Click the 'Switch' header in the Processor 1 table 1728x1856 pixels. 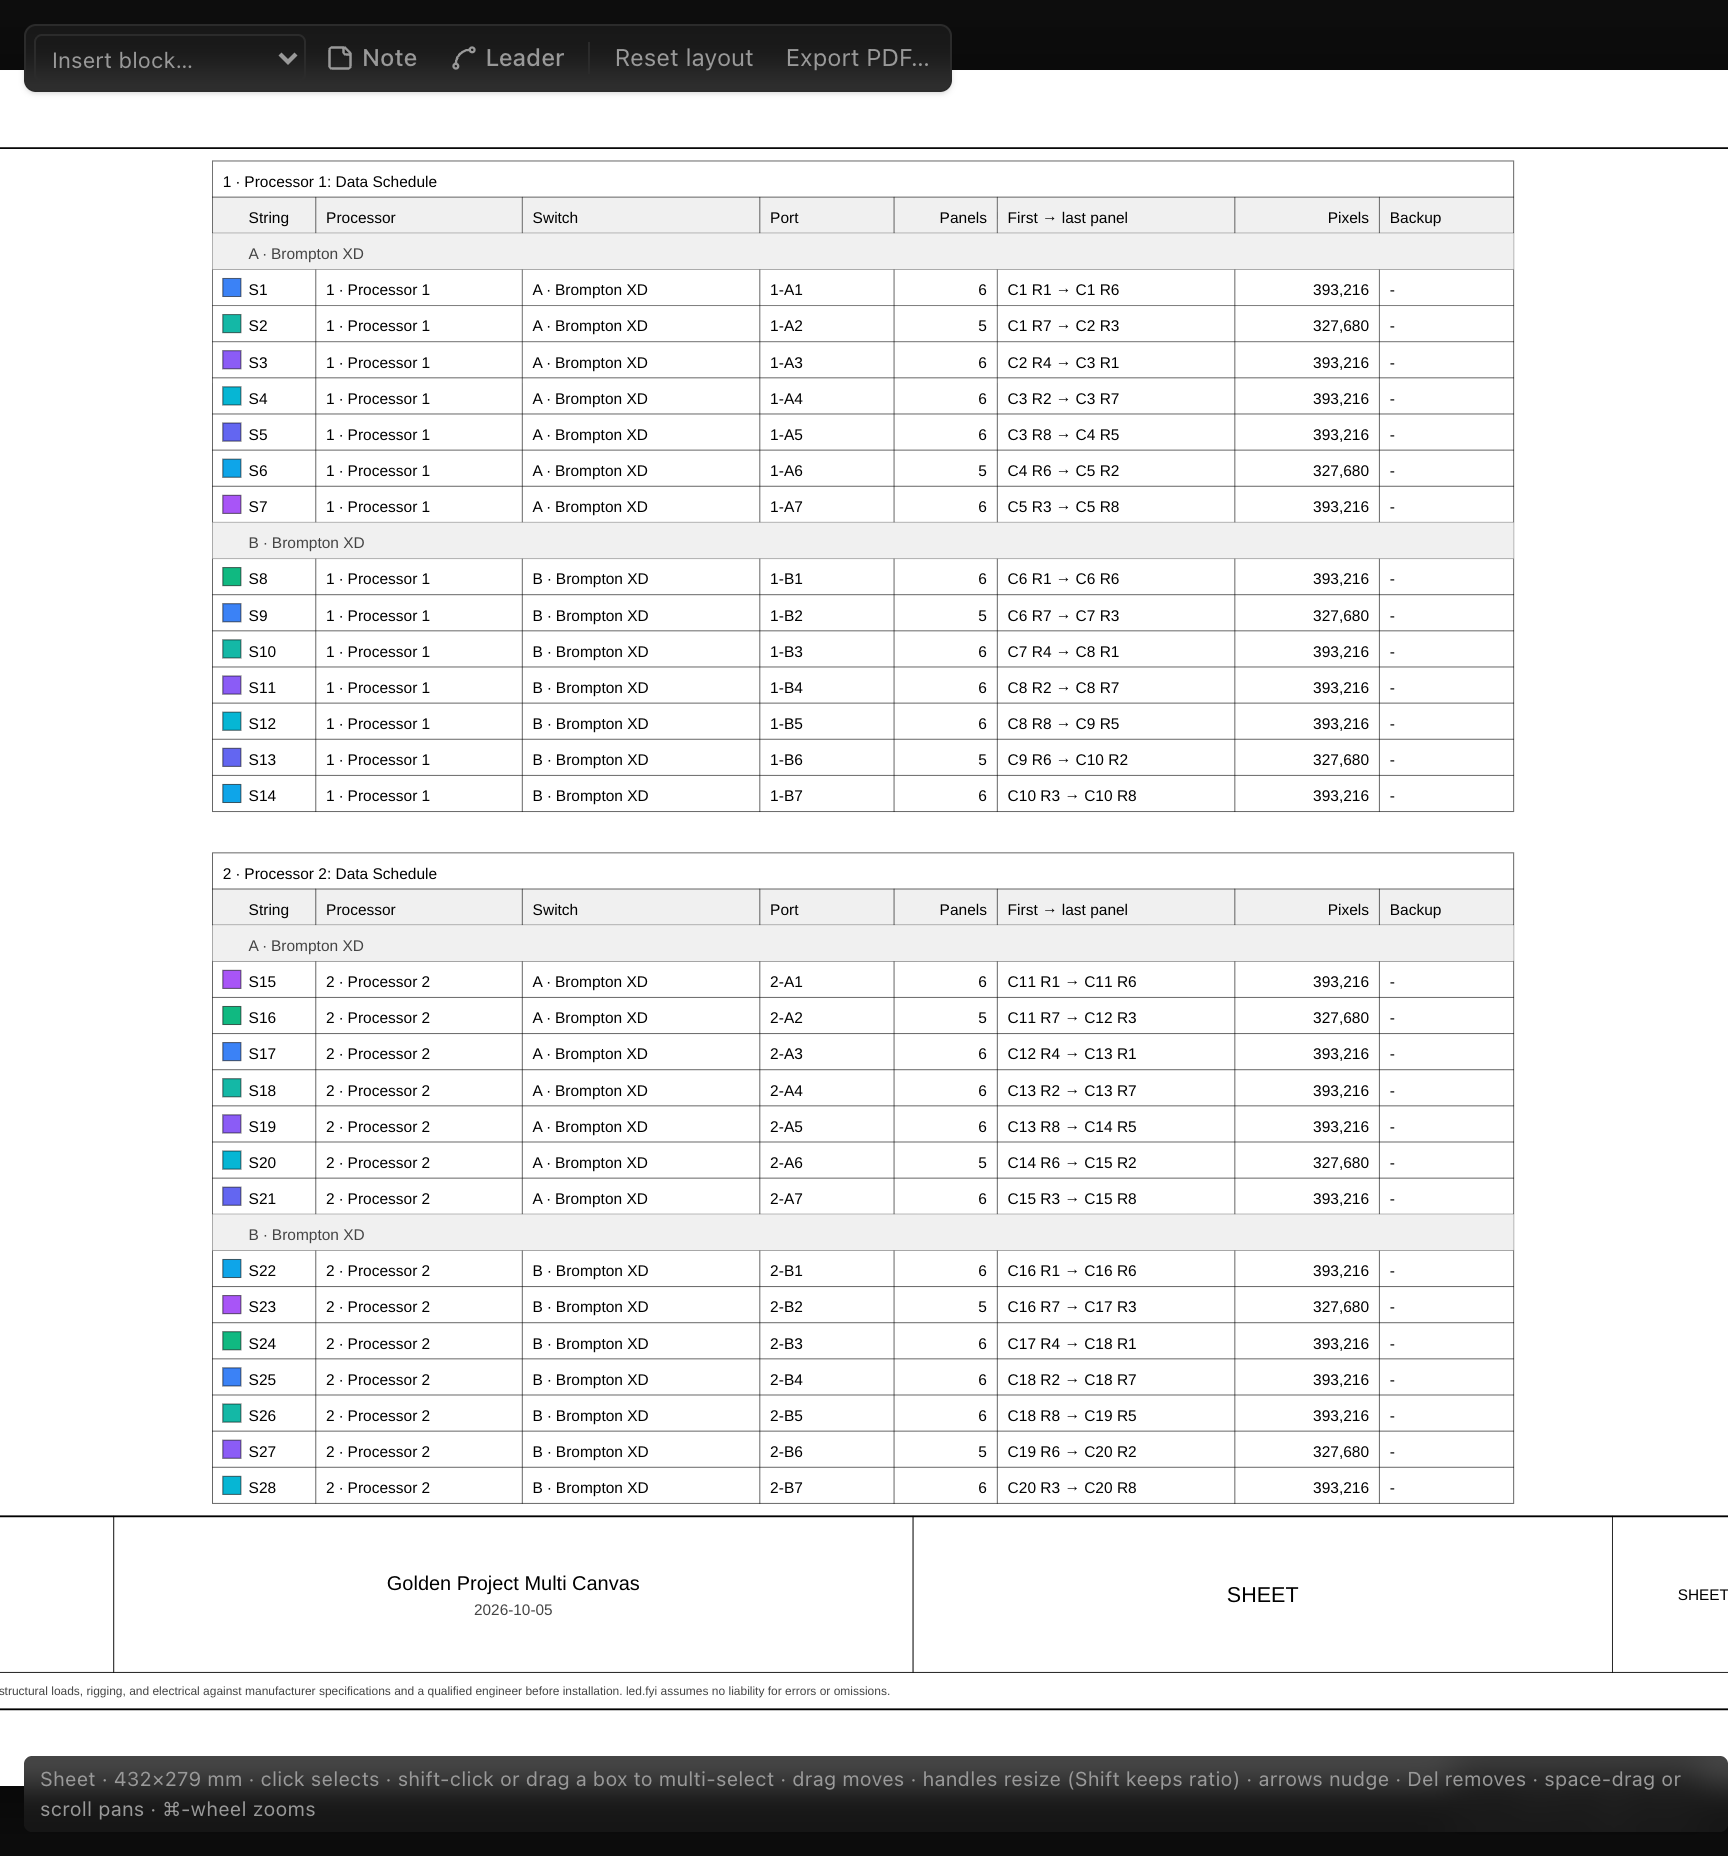click(555, 218)
